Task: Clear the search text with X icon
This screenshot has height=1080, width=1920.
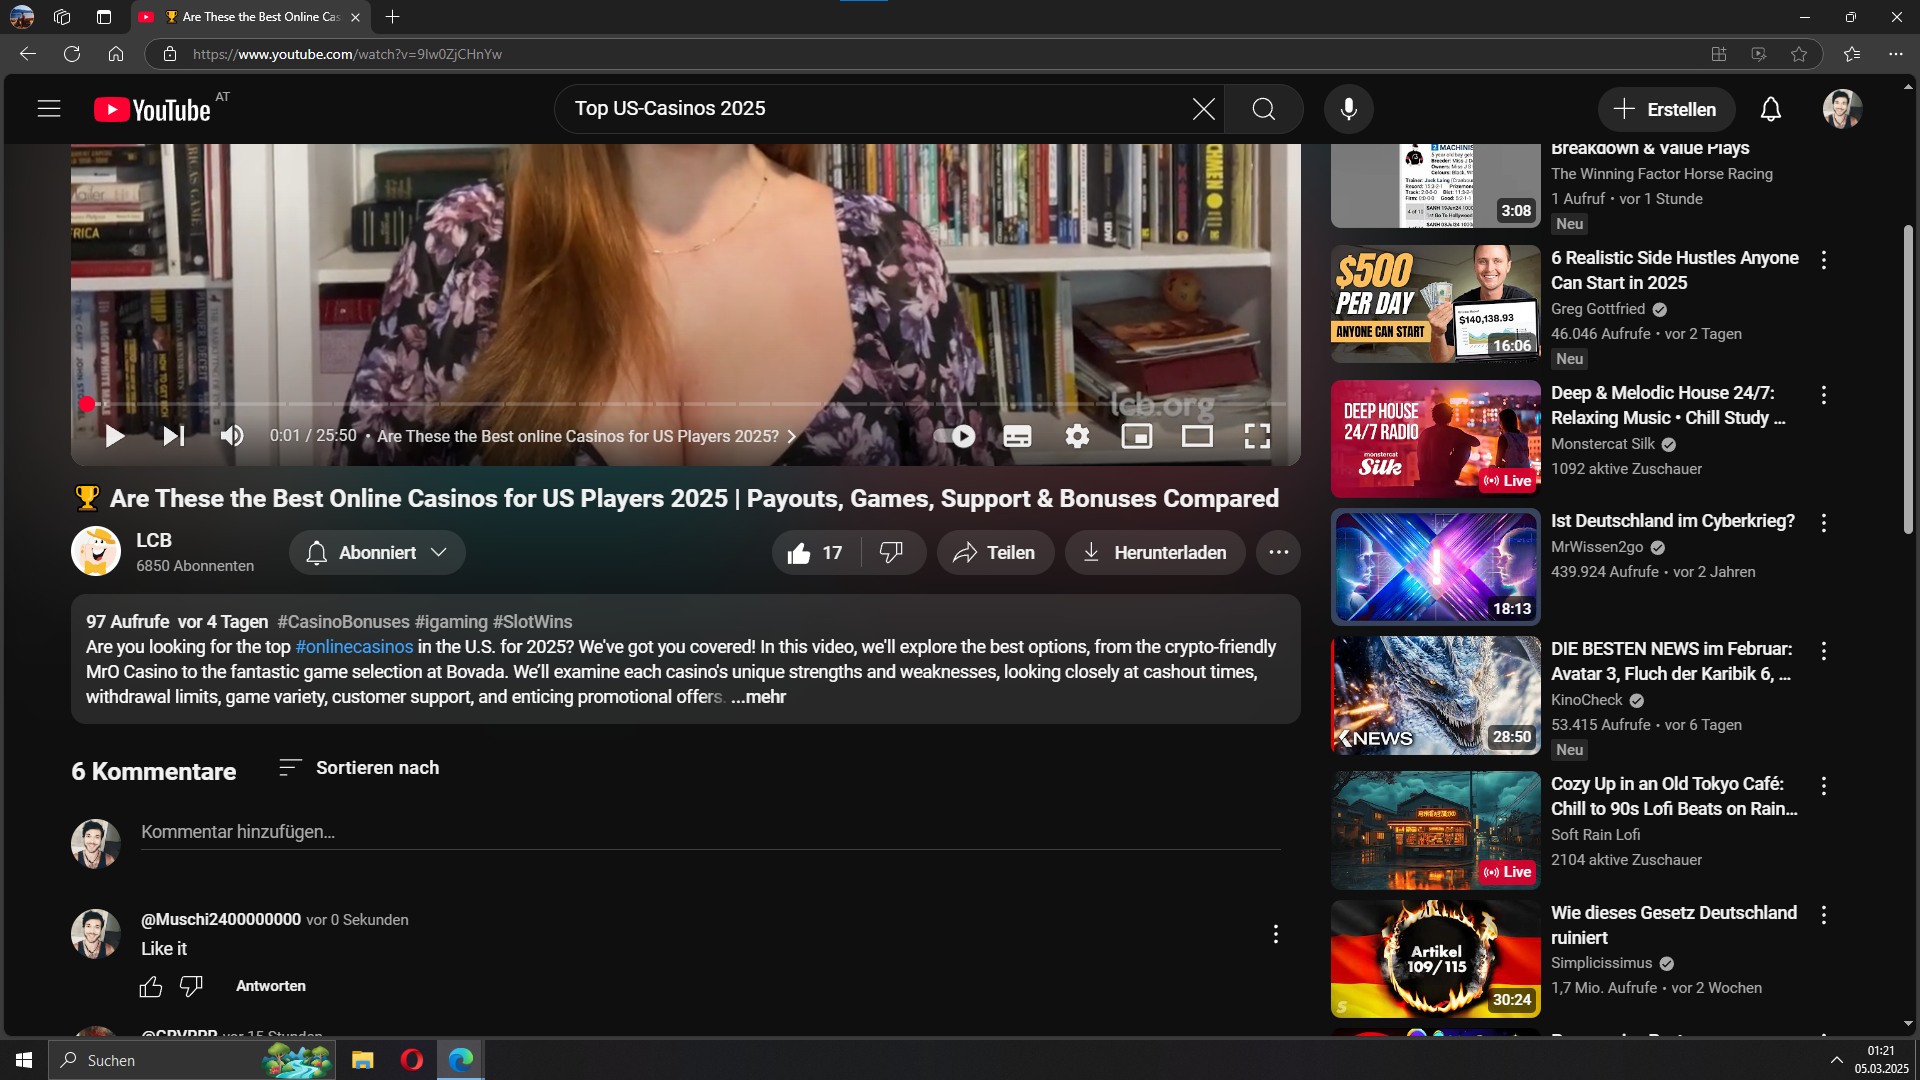Action: pos(1203,109)
